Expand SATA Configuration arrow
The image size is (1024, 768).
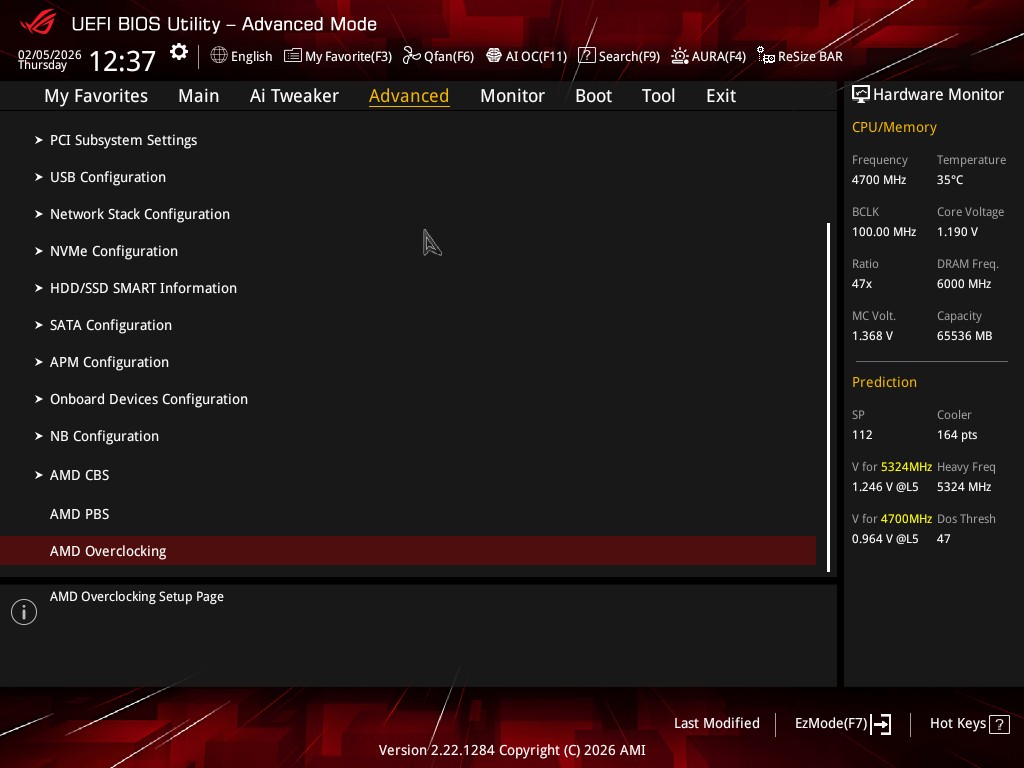[39, 325]
